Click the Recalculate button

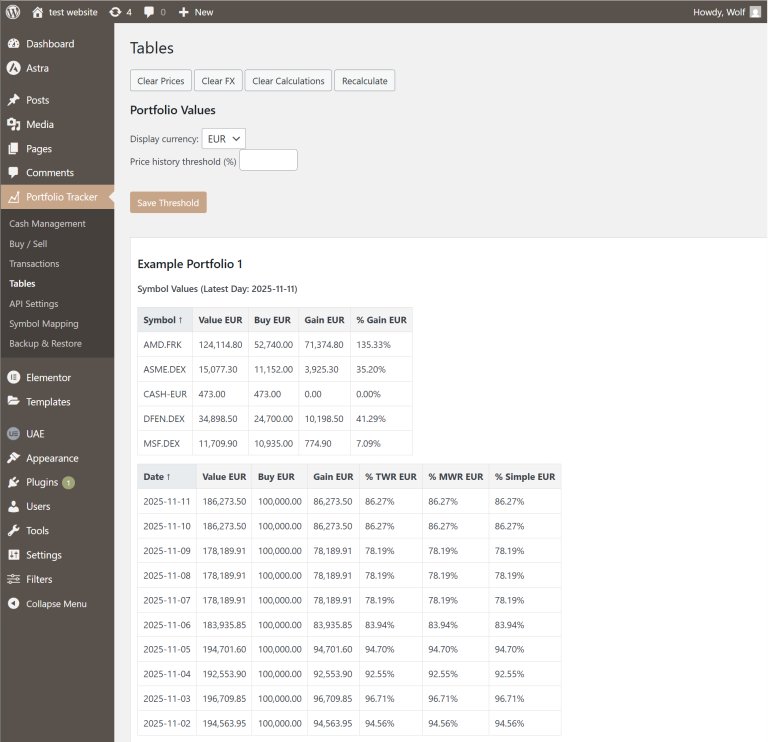[365, 81]
